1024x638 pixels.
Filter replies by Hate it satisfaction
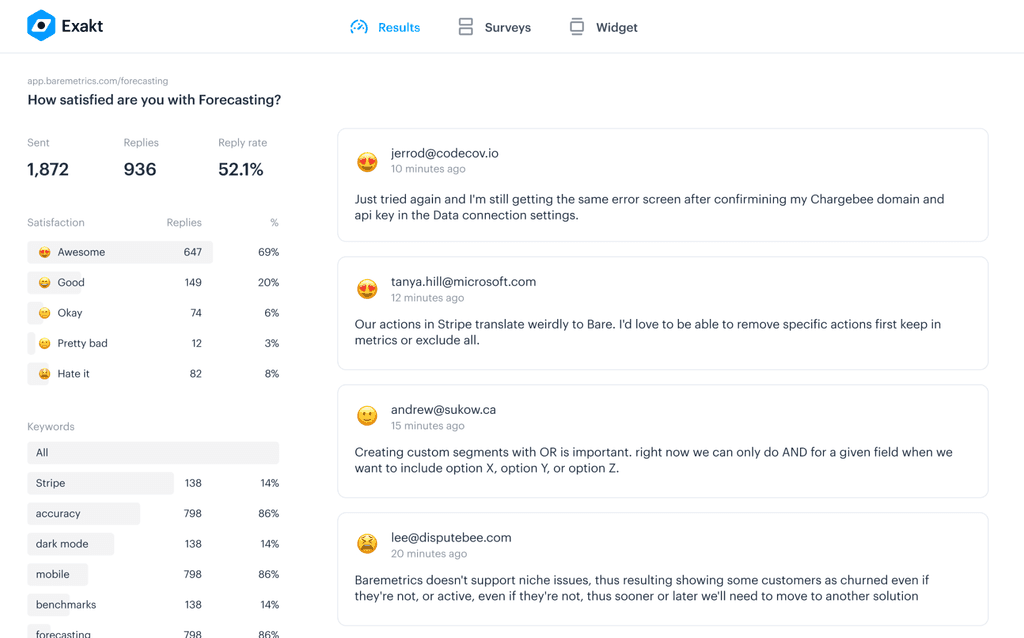click(x=153, y=374)
